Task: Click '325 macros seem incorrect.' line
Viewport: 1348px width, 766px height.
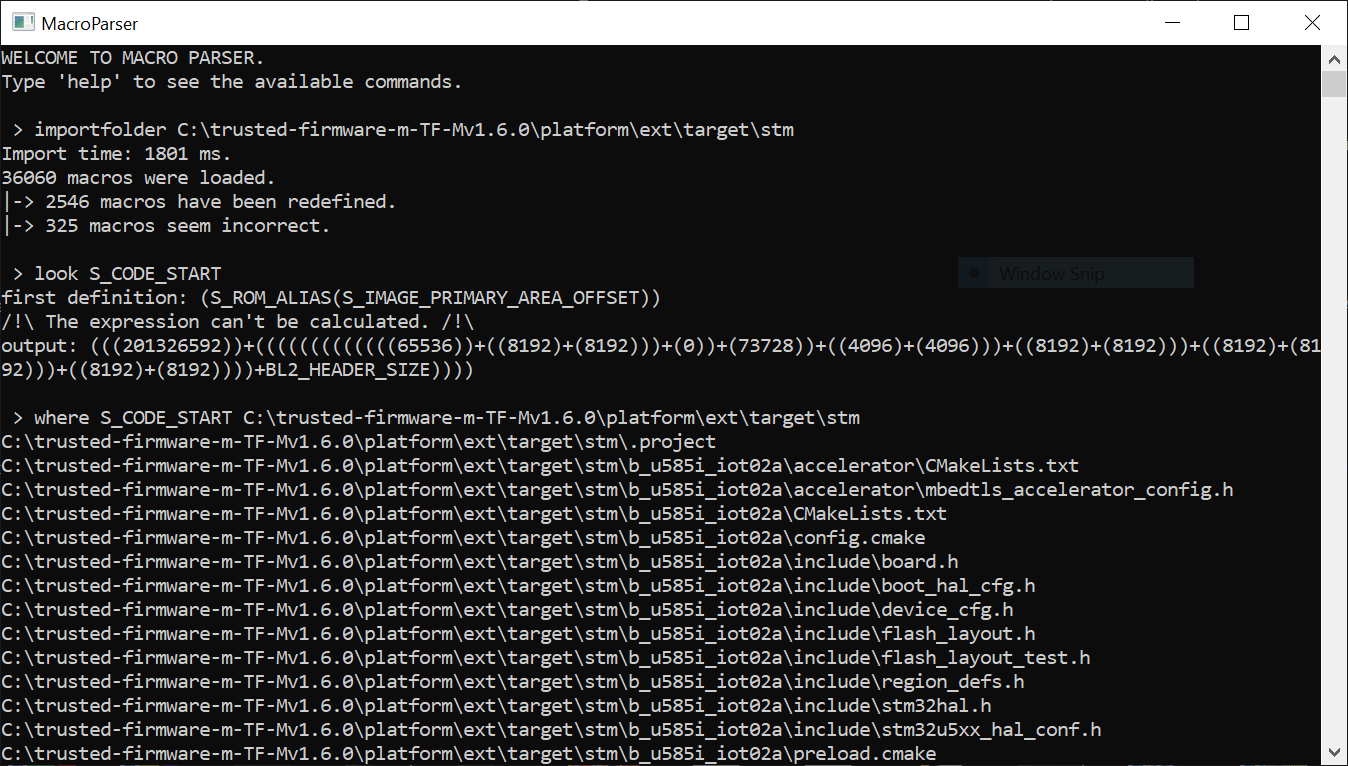Action: [x=166, y=226]
